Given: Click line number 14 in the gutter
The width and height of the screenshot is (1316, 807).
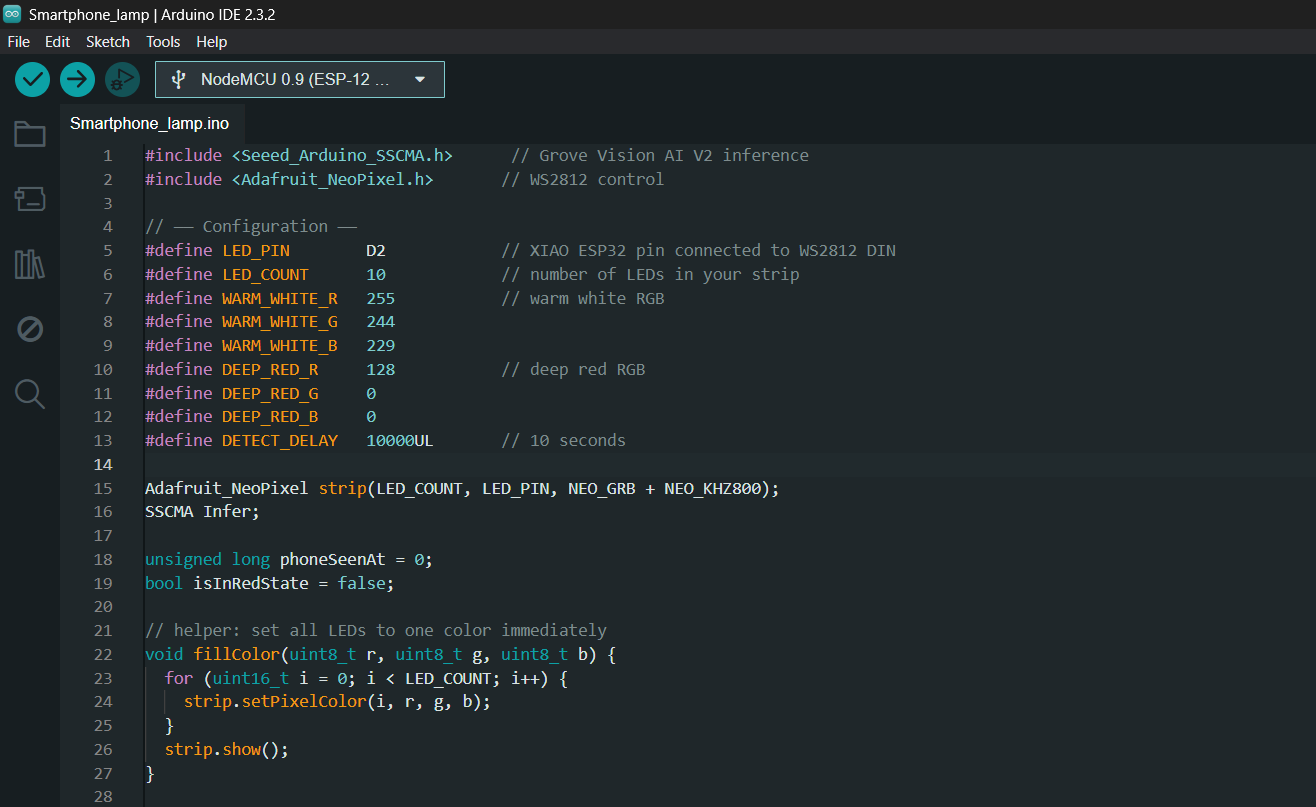Looking at the screenshot, I should (103, 465).
